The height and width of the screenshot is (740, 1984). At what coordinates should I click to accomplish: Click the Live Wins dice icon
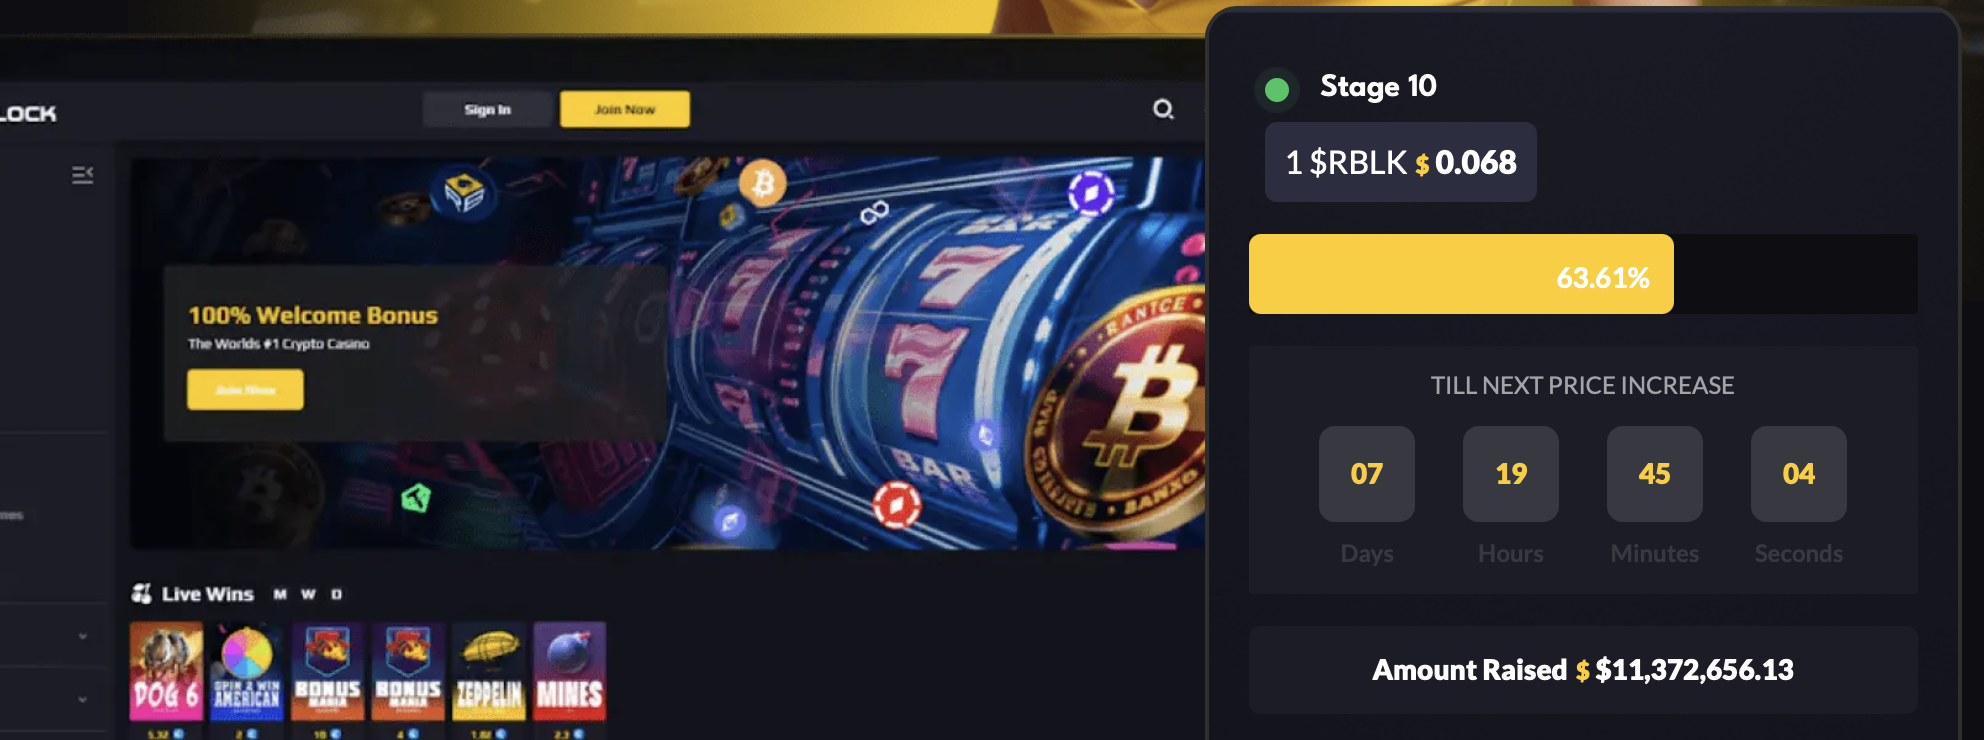click(x=142, y=594)
